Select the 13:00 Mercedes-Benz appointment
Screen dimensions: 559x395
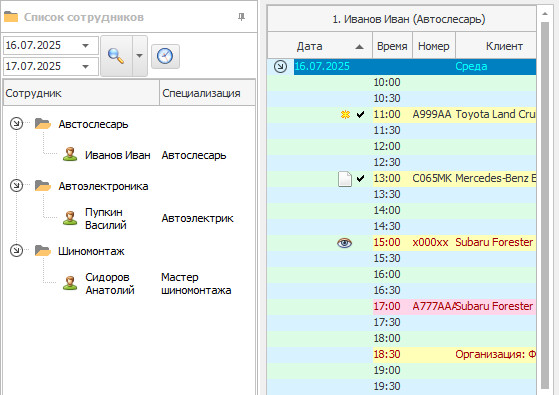(x=455, y=178)
